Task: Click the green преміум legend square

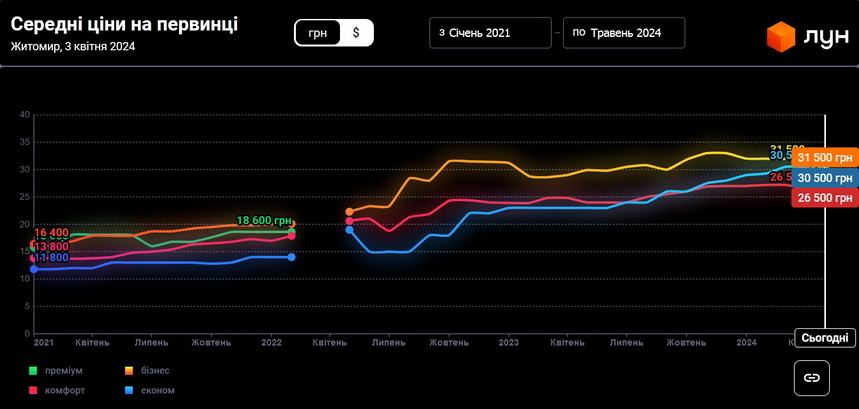Action: click(x=33, y=371)
